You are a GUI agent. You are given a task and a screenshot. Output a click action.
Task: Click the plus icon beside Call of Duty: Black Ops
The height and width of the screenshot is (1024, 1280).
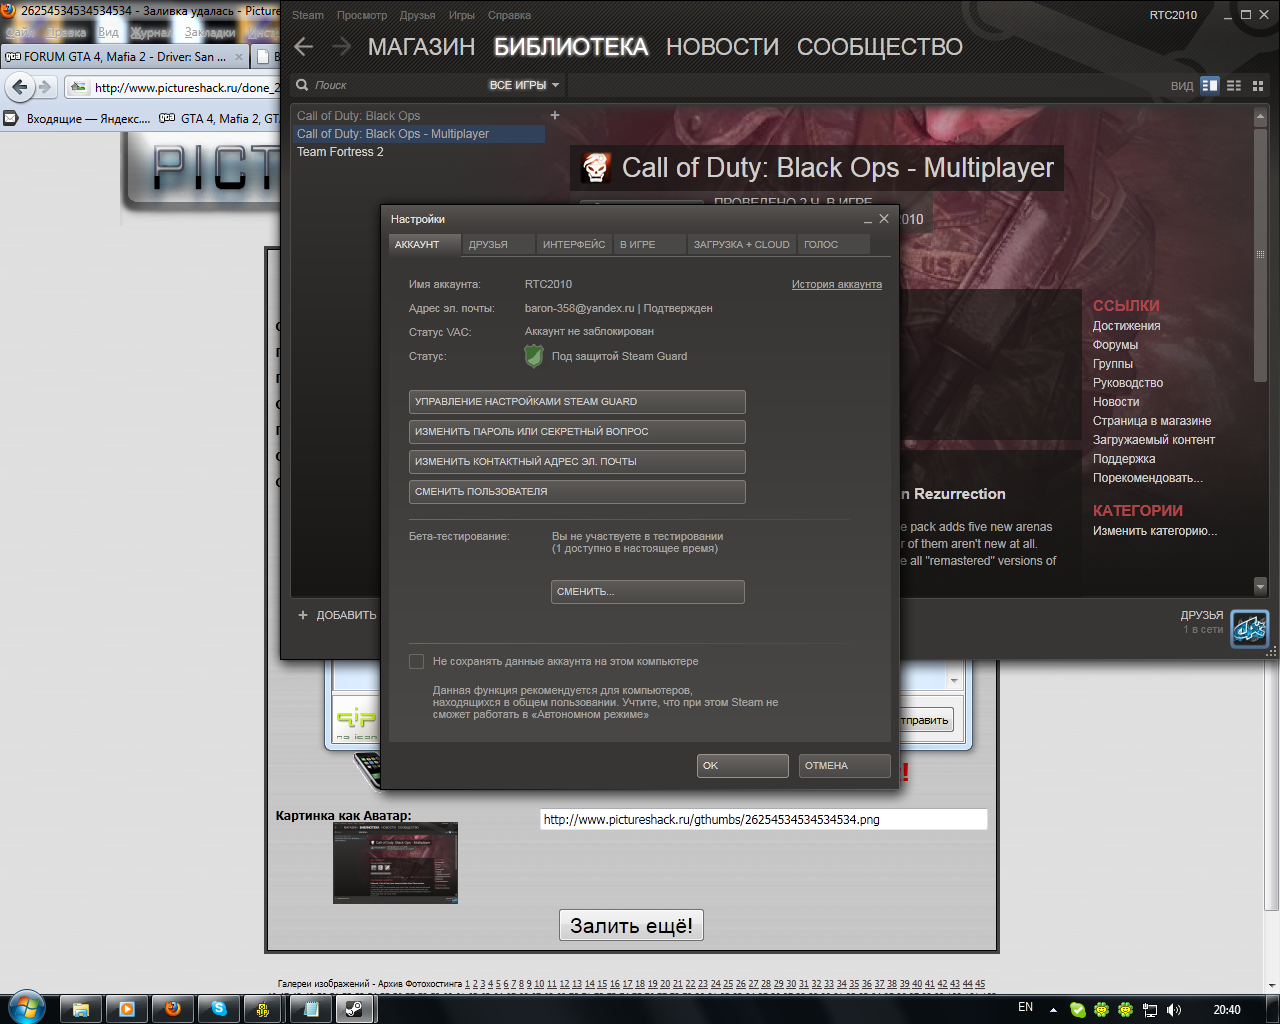pos(555,115)
